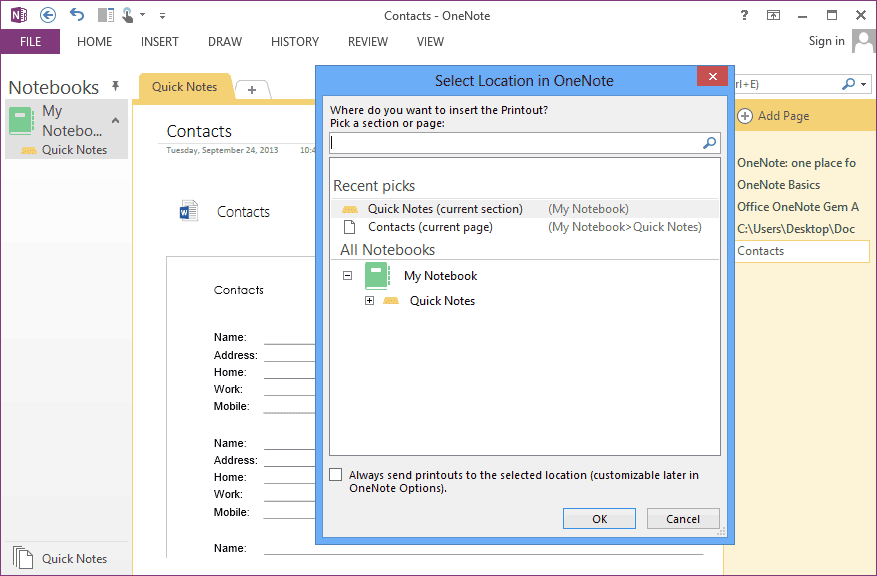Viewport: 877px width, 576px height.
Task: Go back with the Back arrow icon
Action: point(48,15)
